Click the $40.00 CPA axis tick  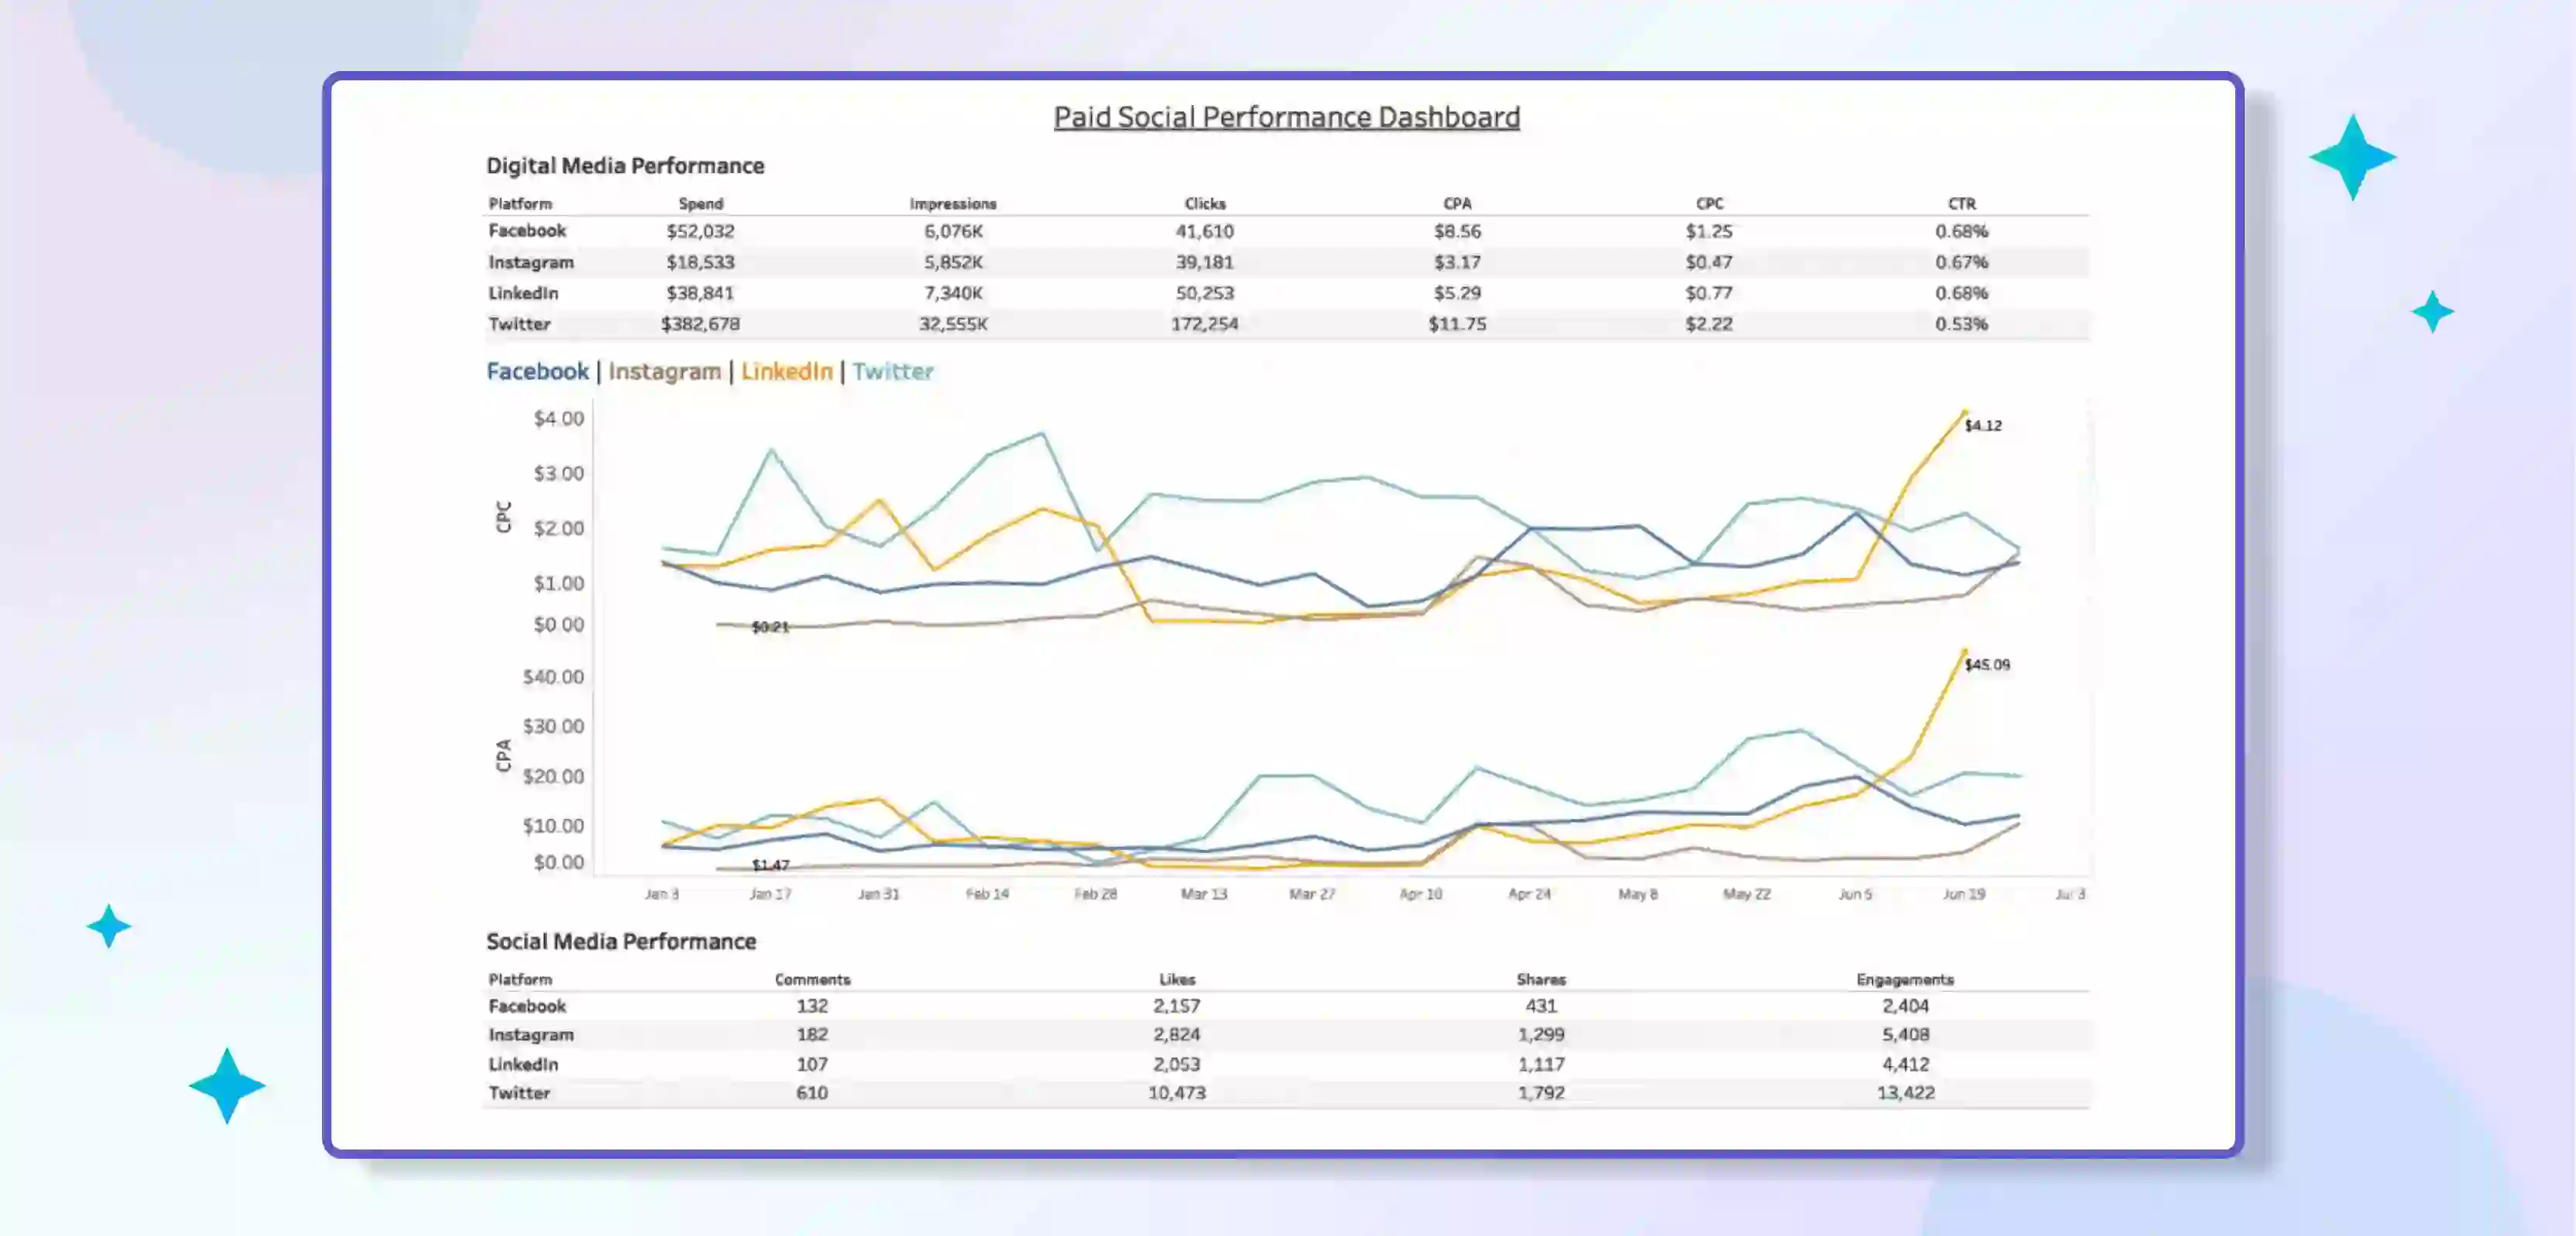click(x=553, y=677)
